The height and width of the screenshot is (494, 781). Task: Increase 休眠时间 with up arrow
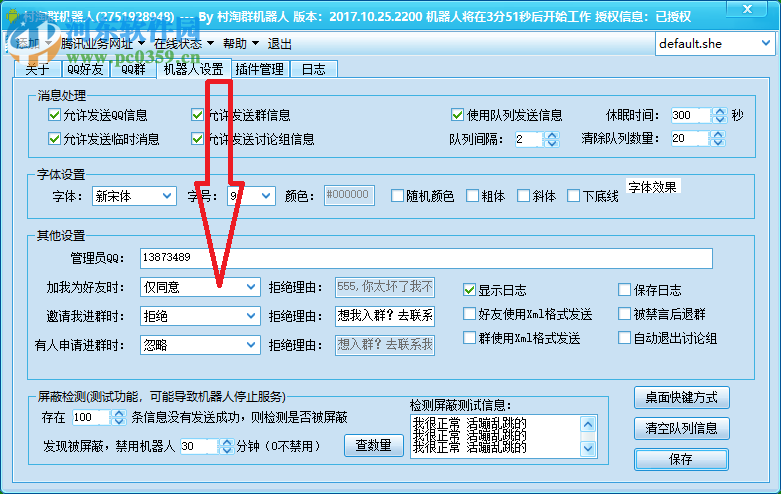point(720,112)
